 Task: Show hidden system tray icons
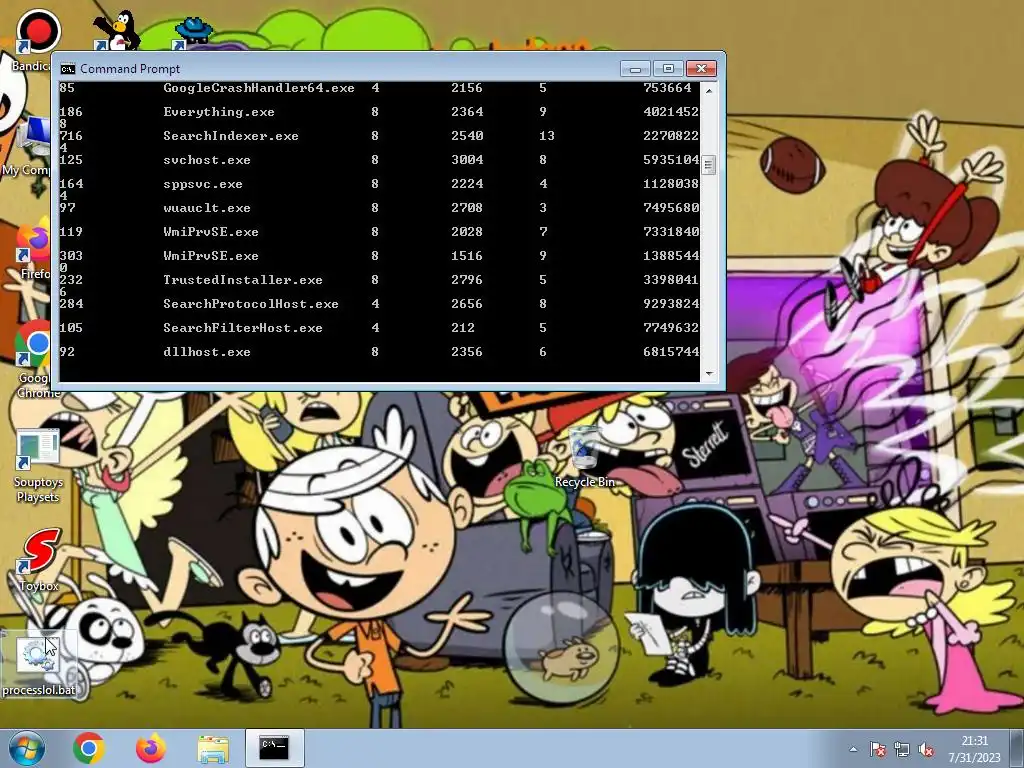pos(853,749)
